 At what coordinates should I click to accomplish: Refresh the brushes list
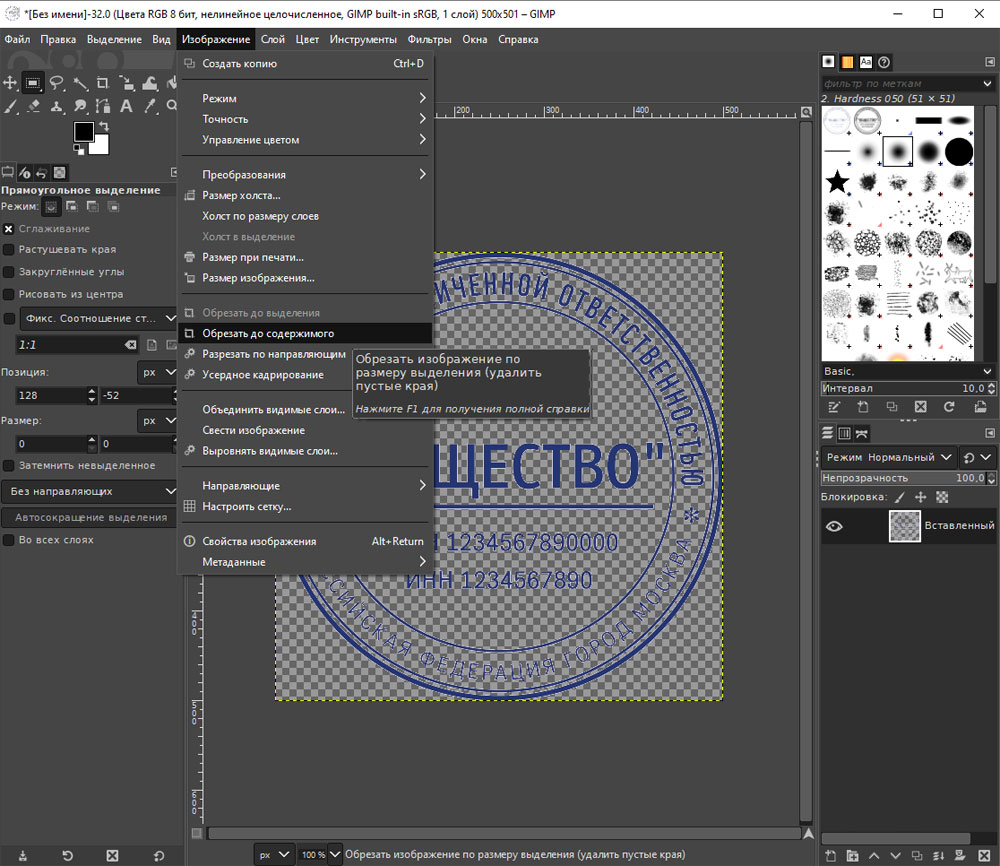click(x=949, y=407)
